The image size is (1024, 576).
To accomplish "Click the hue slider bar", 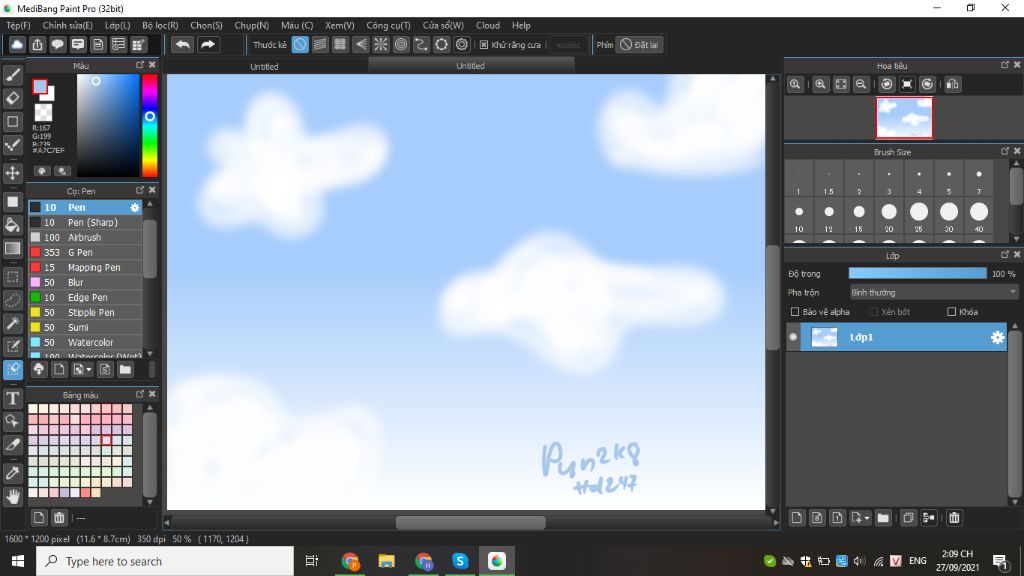I will (150, 125).
